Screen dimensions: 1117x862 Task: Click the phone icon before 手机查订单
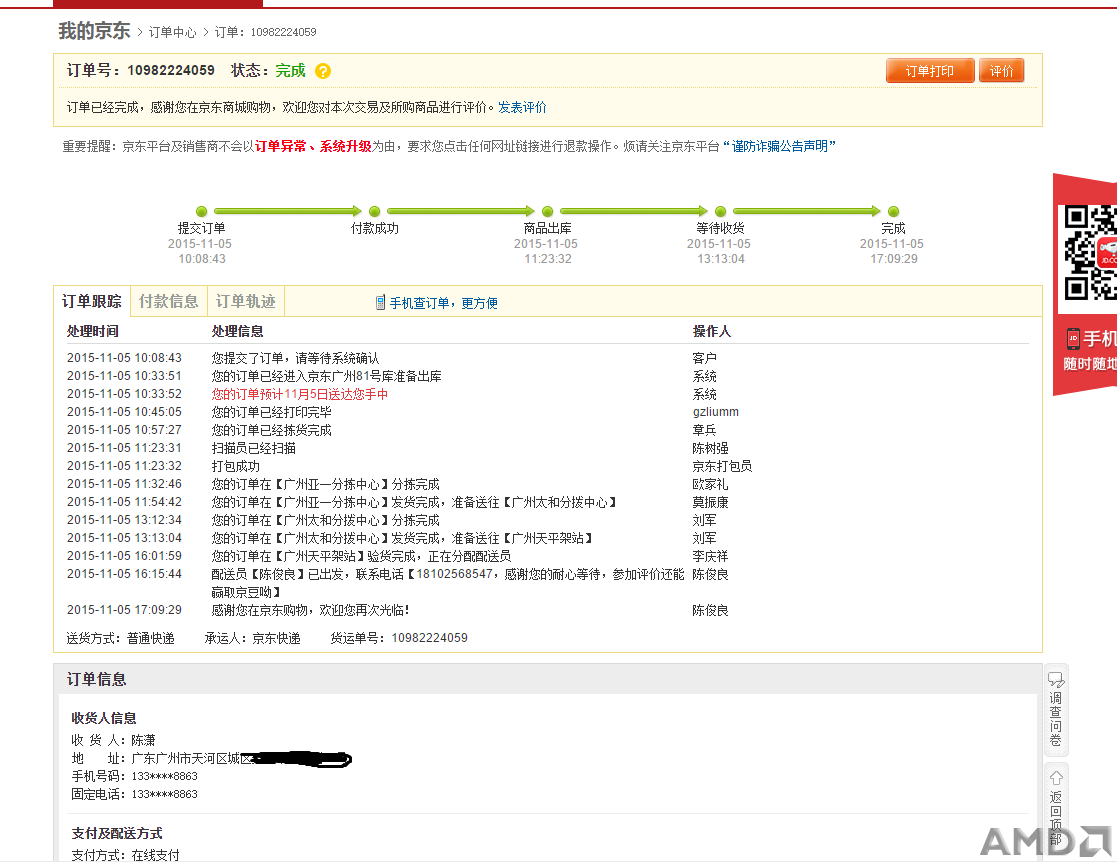tap(380, 303)
